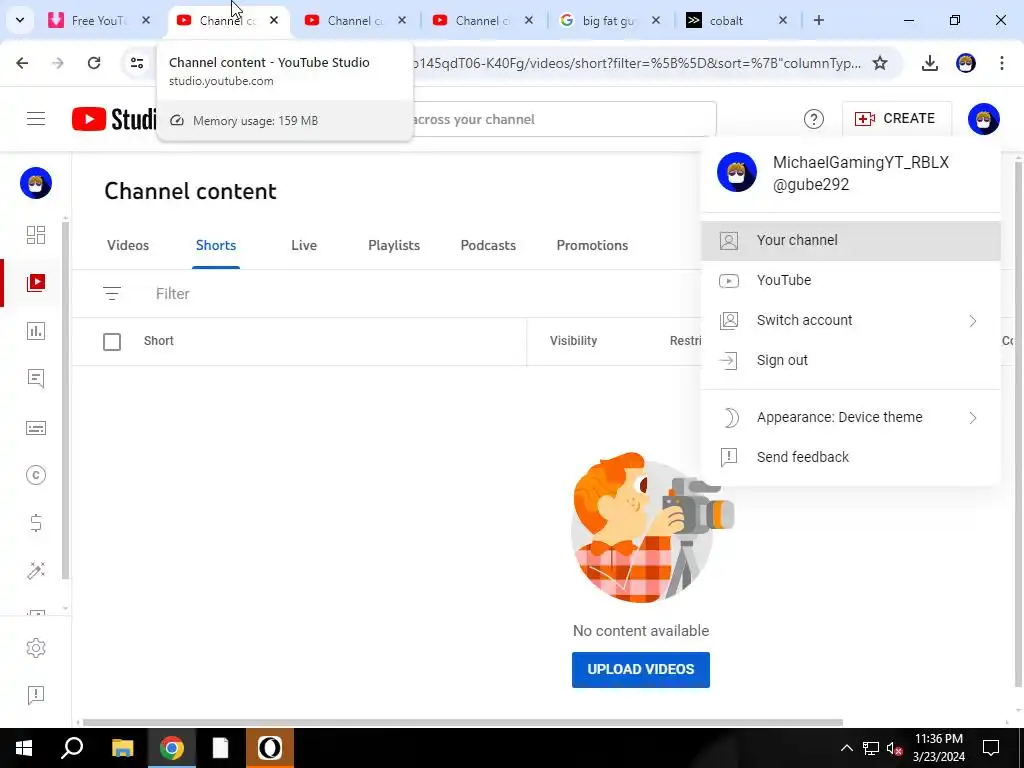Open the tab search dropdown arrow
This screenshot has height=768, width=1024.
tap(20, 20)
